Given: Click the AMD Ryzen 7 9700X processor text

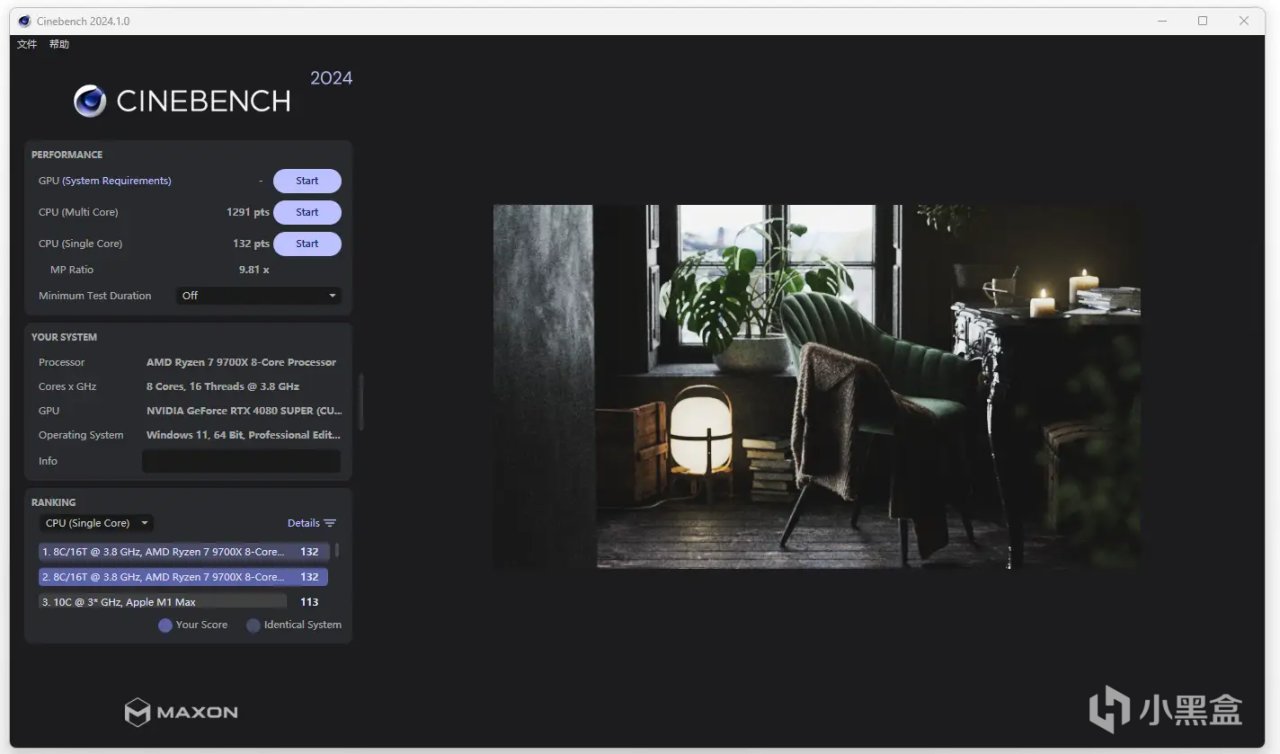Looking at the screenshot, I should point(241,362).
